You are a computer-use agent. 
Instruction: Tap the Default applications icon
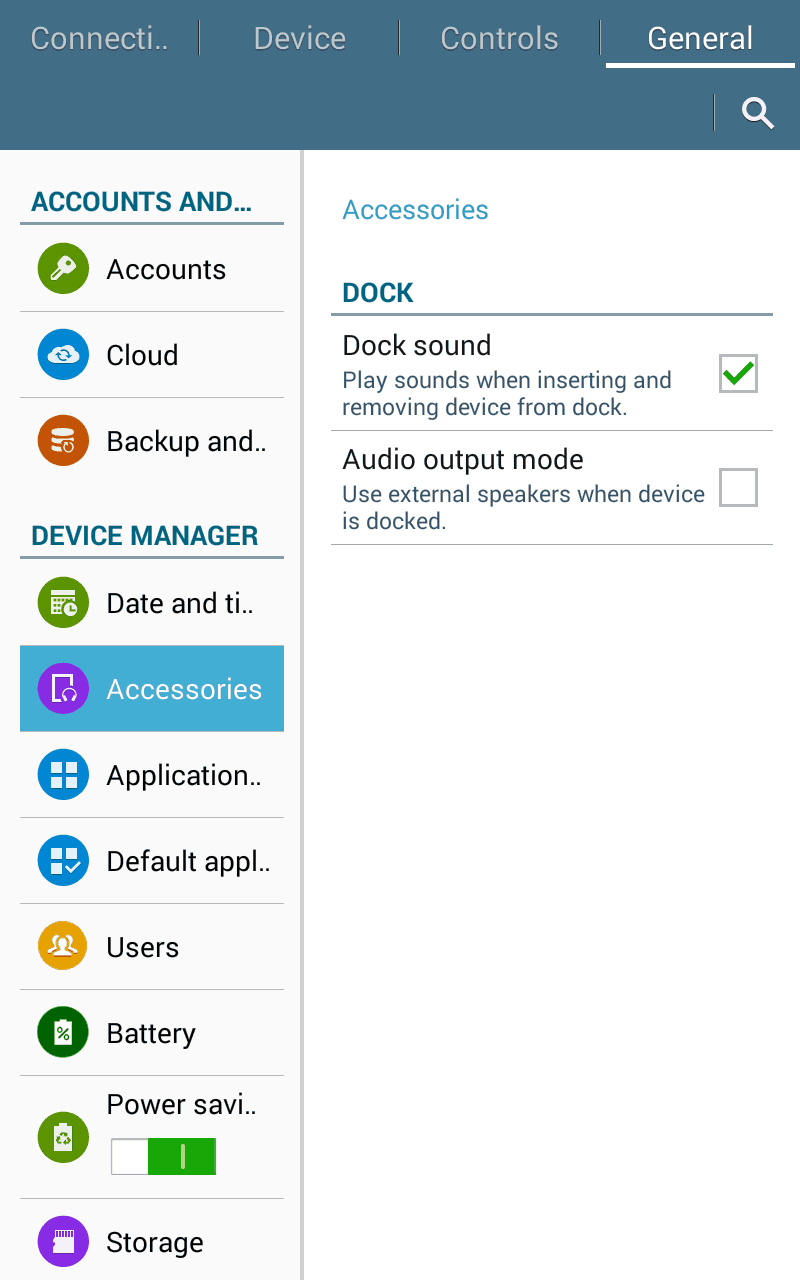tap(63, 861)
